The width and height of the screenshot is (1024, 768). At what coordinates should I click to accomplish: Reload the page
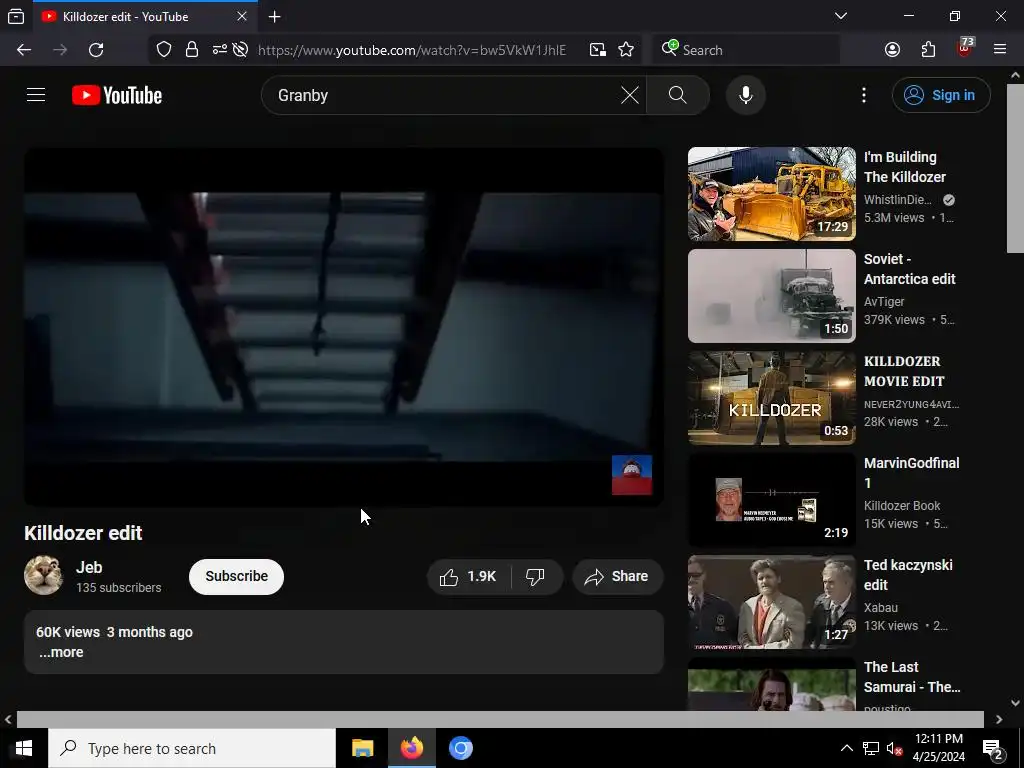click(x=96, y=50)
